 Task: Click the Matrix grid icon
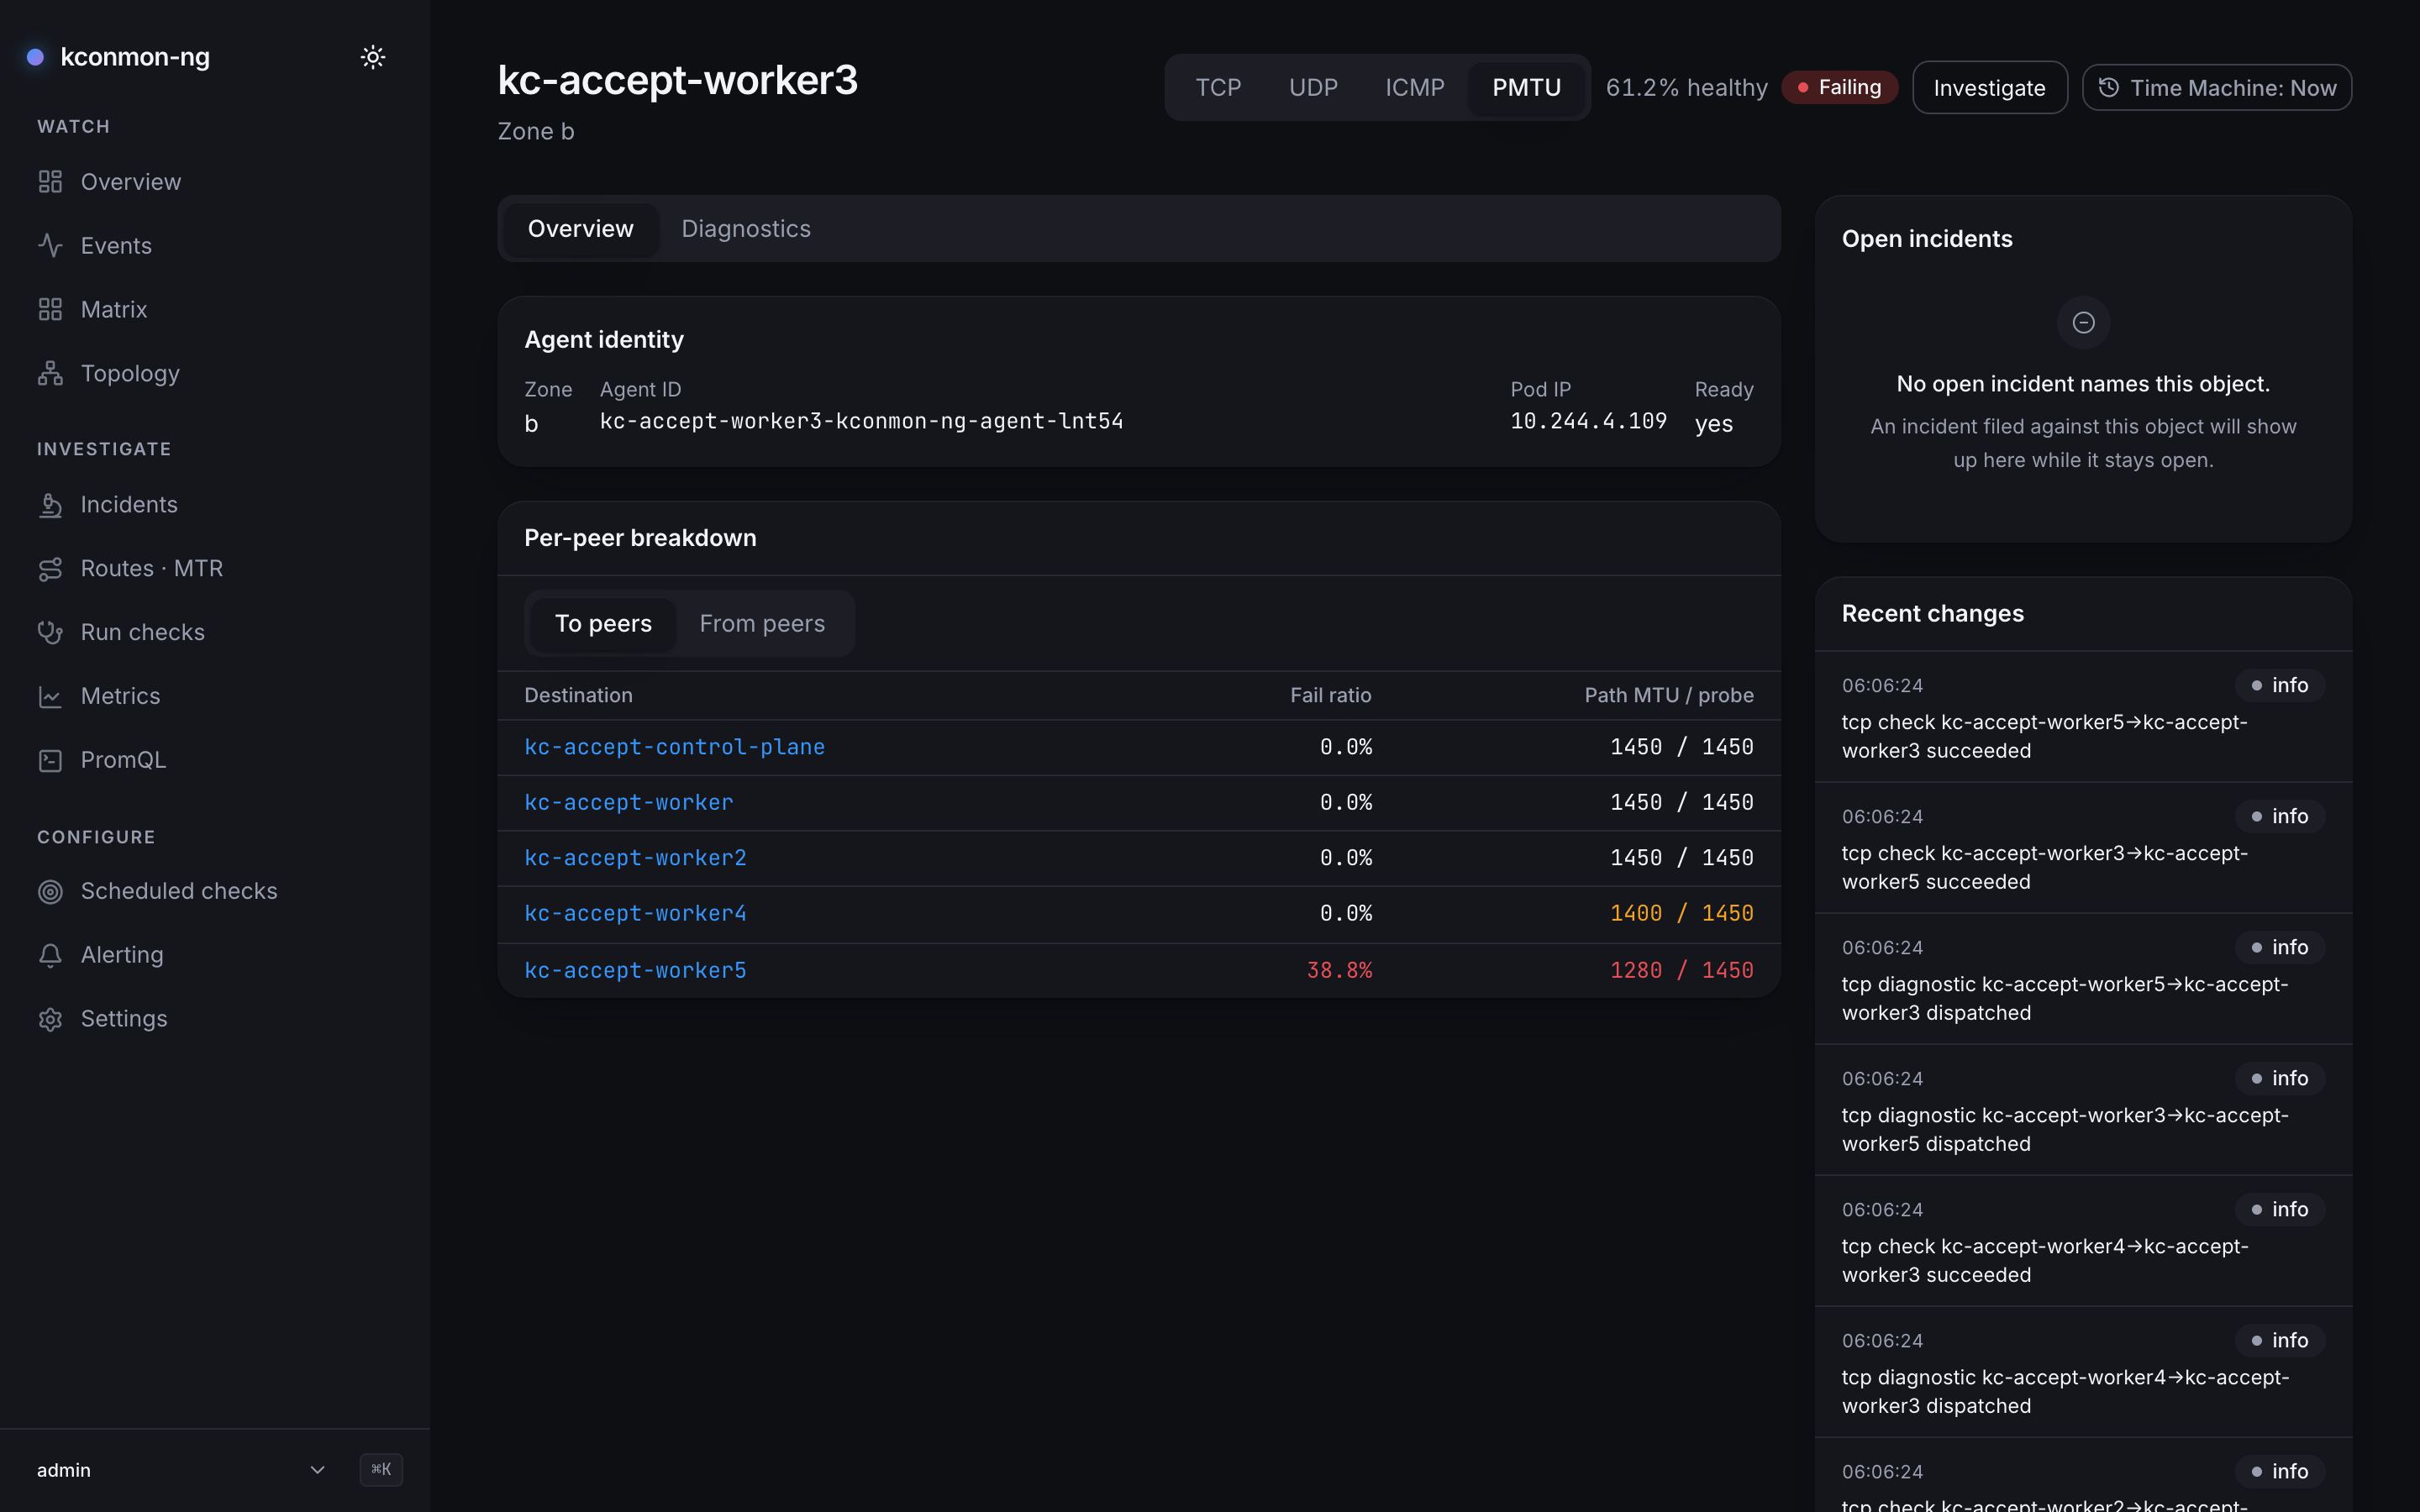pos(50,310)
